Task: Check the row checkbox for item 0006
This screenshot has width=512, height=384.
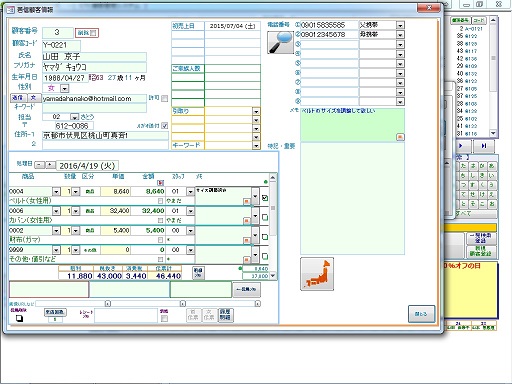Action: click(265, 217)
